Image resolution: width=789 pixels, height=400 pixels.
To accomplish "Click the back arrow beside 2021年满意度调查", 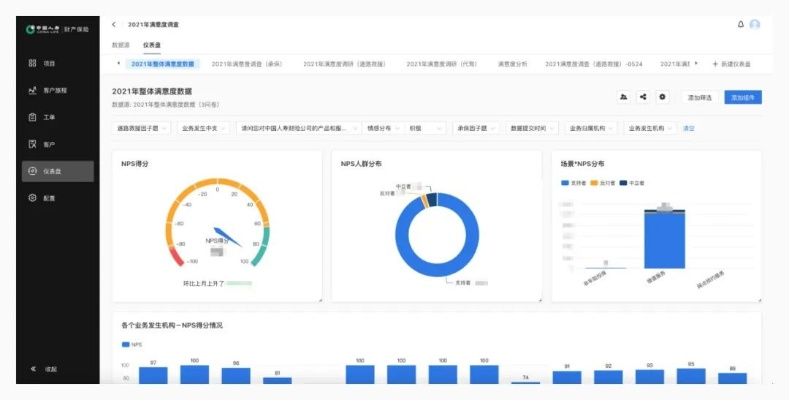I will coord(114,24).
